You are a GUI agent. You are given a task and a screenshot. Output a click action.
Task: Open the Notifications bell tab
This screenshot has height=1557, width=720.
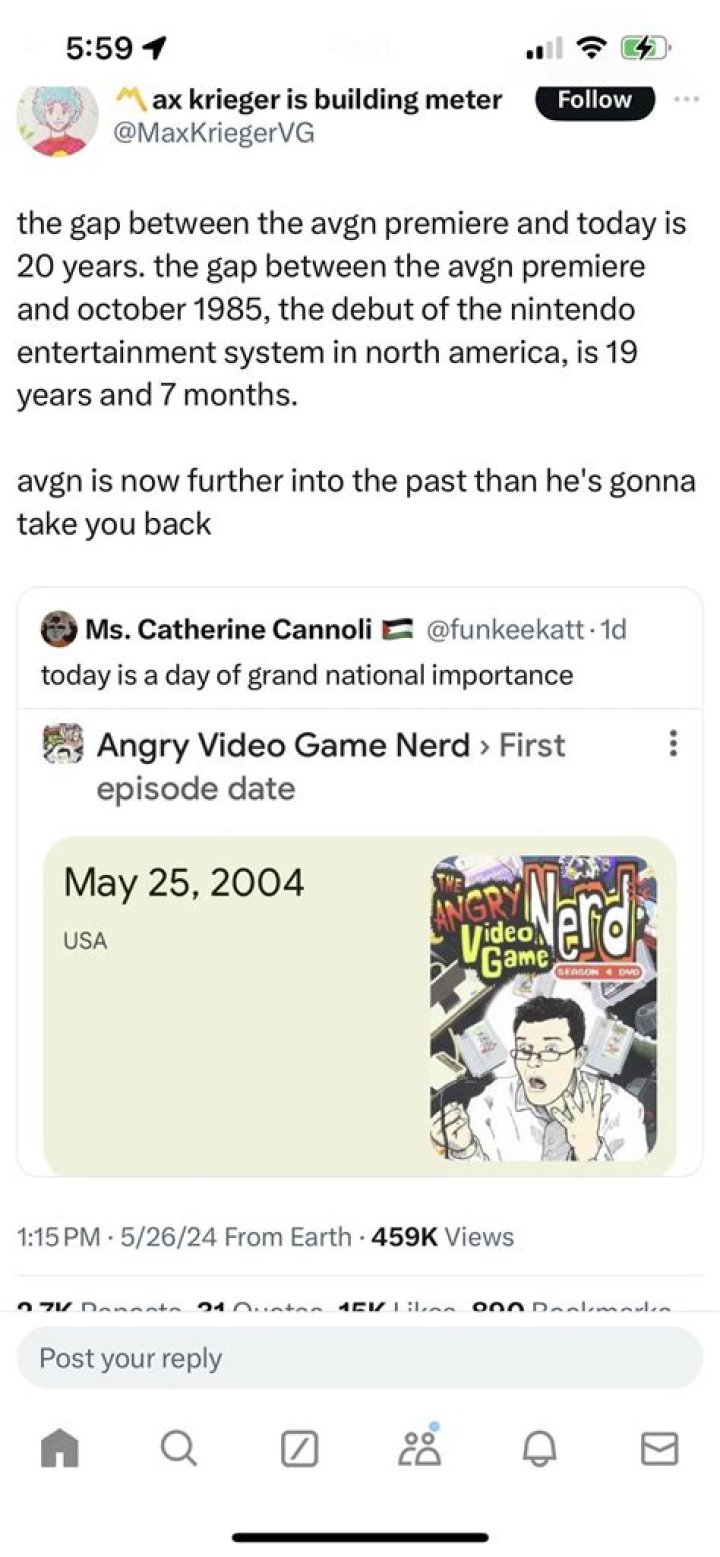(539, 1449)
